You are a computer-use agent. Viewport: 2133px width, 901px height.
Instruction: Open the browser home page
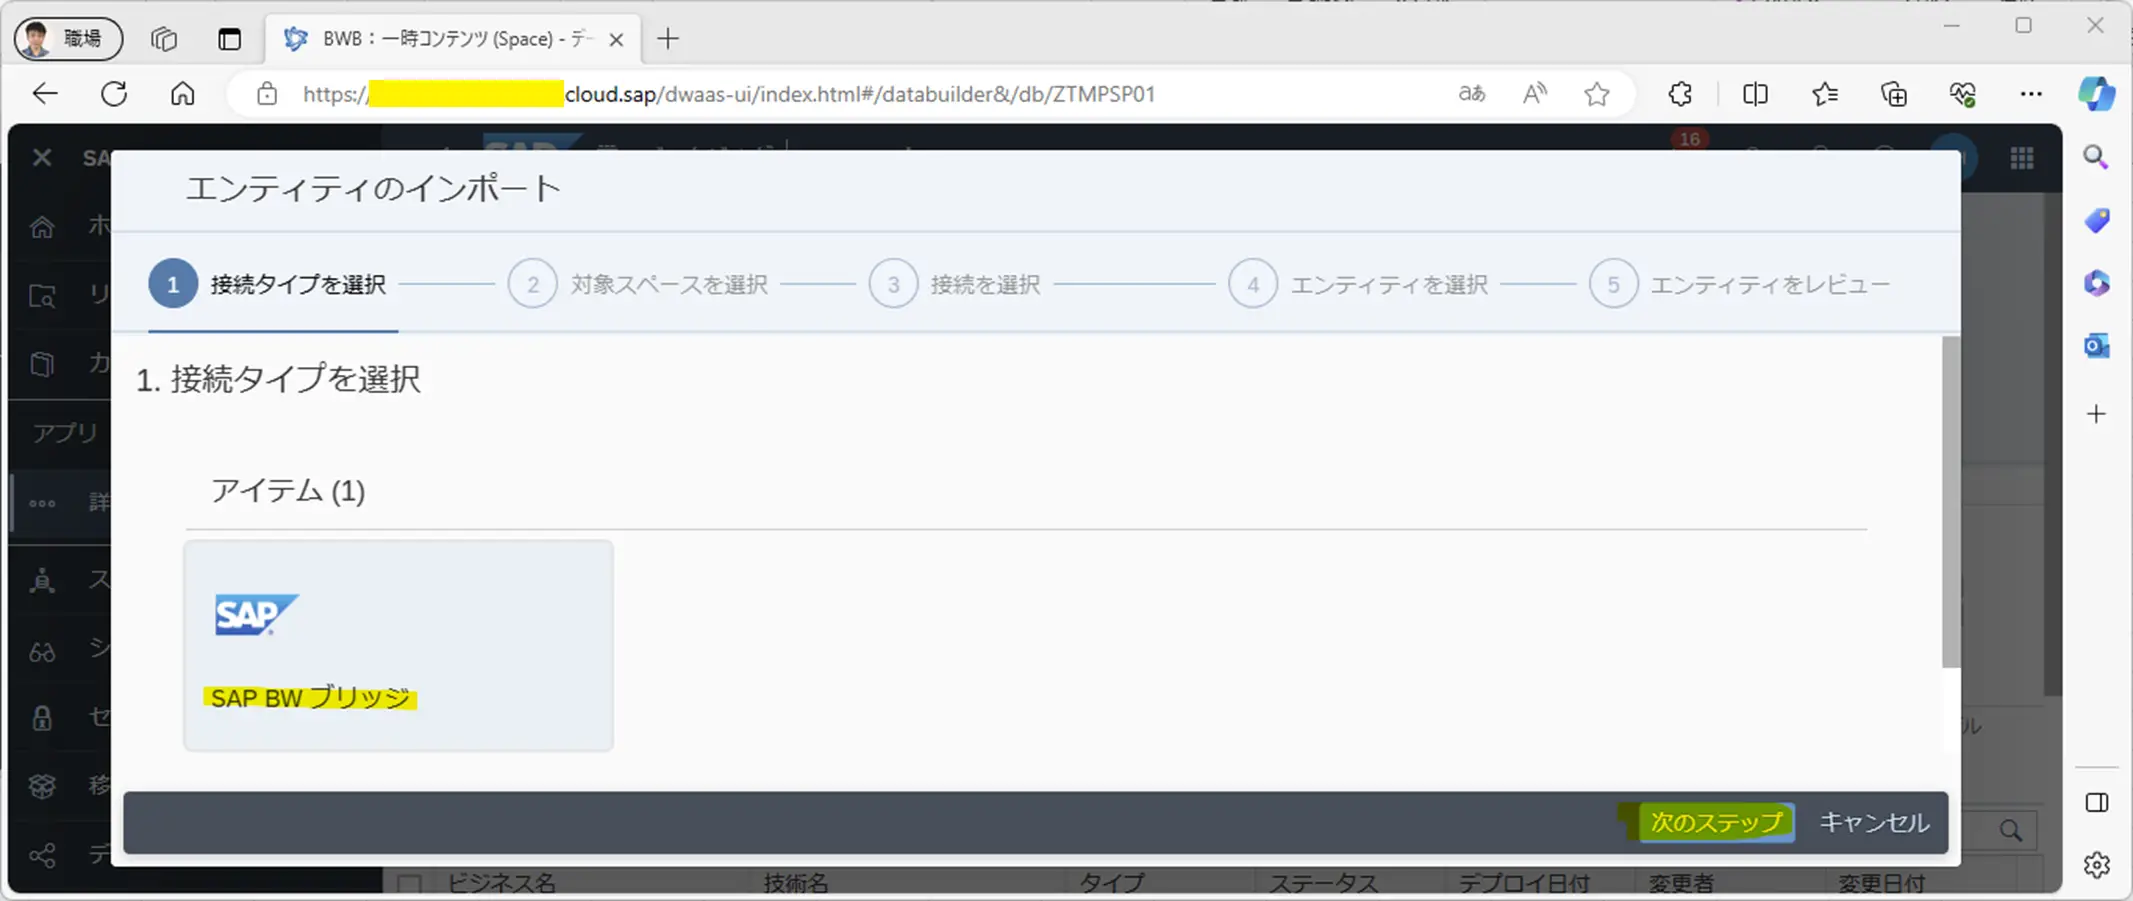pyautogui.click(x=182, y=94)
